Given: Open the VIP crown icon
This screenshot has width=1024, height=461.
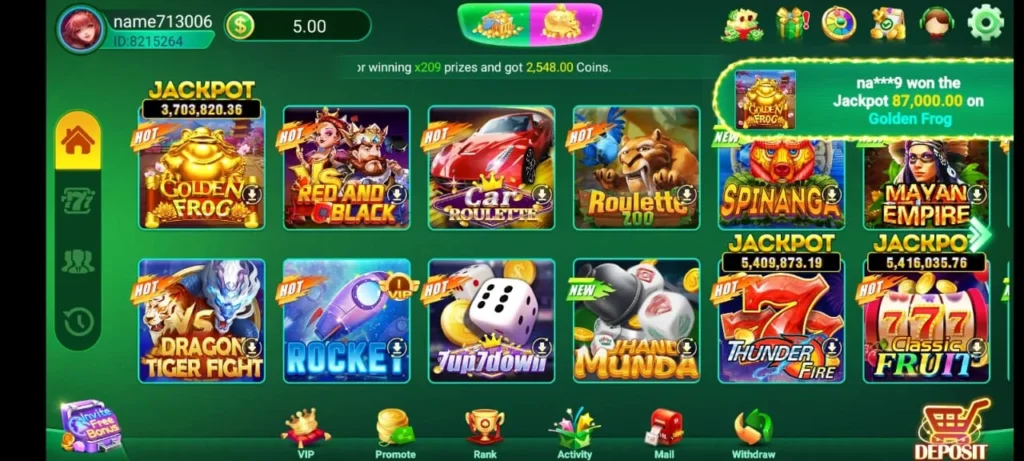Looking at the screenshot, I should pyautogui.click(x=306, y=433).
